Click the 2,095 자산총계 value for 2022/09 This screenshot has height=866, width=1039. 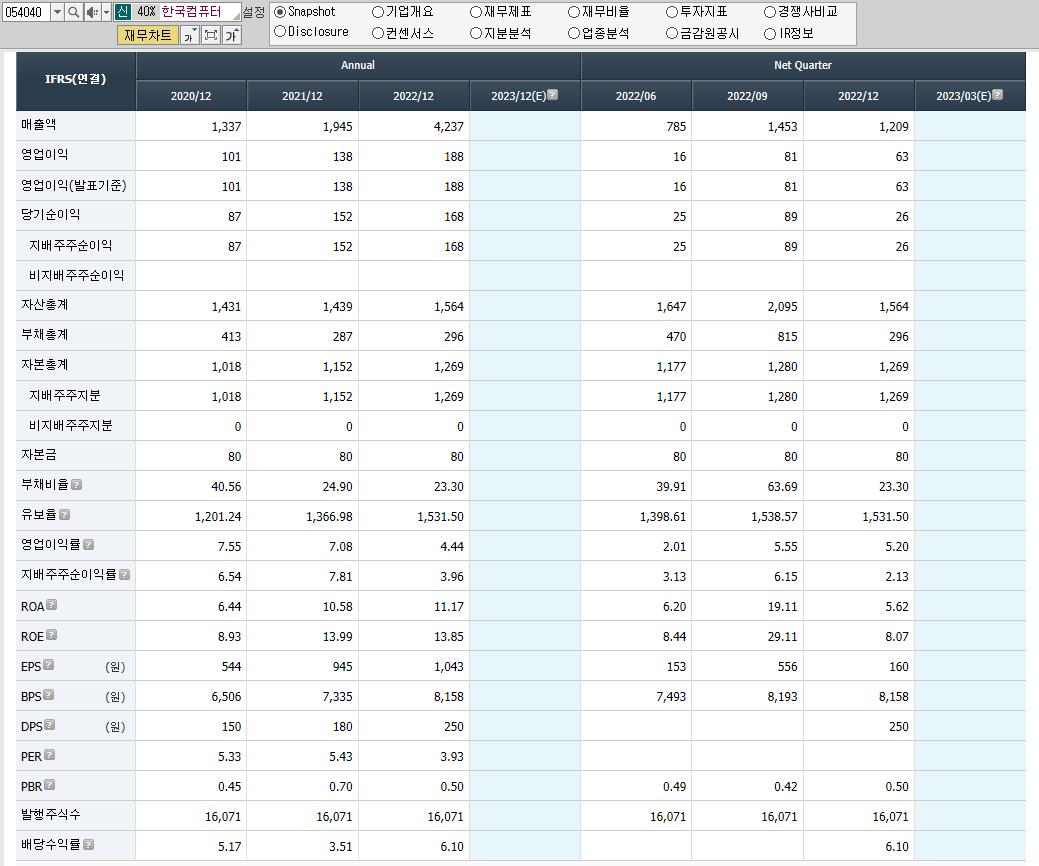coord(783,307)
